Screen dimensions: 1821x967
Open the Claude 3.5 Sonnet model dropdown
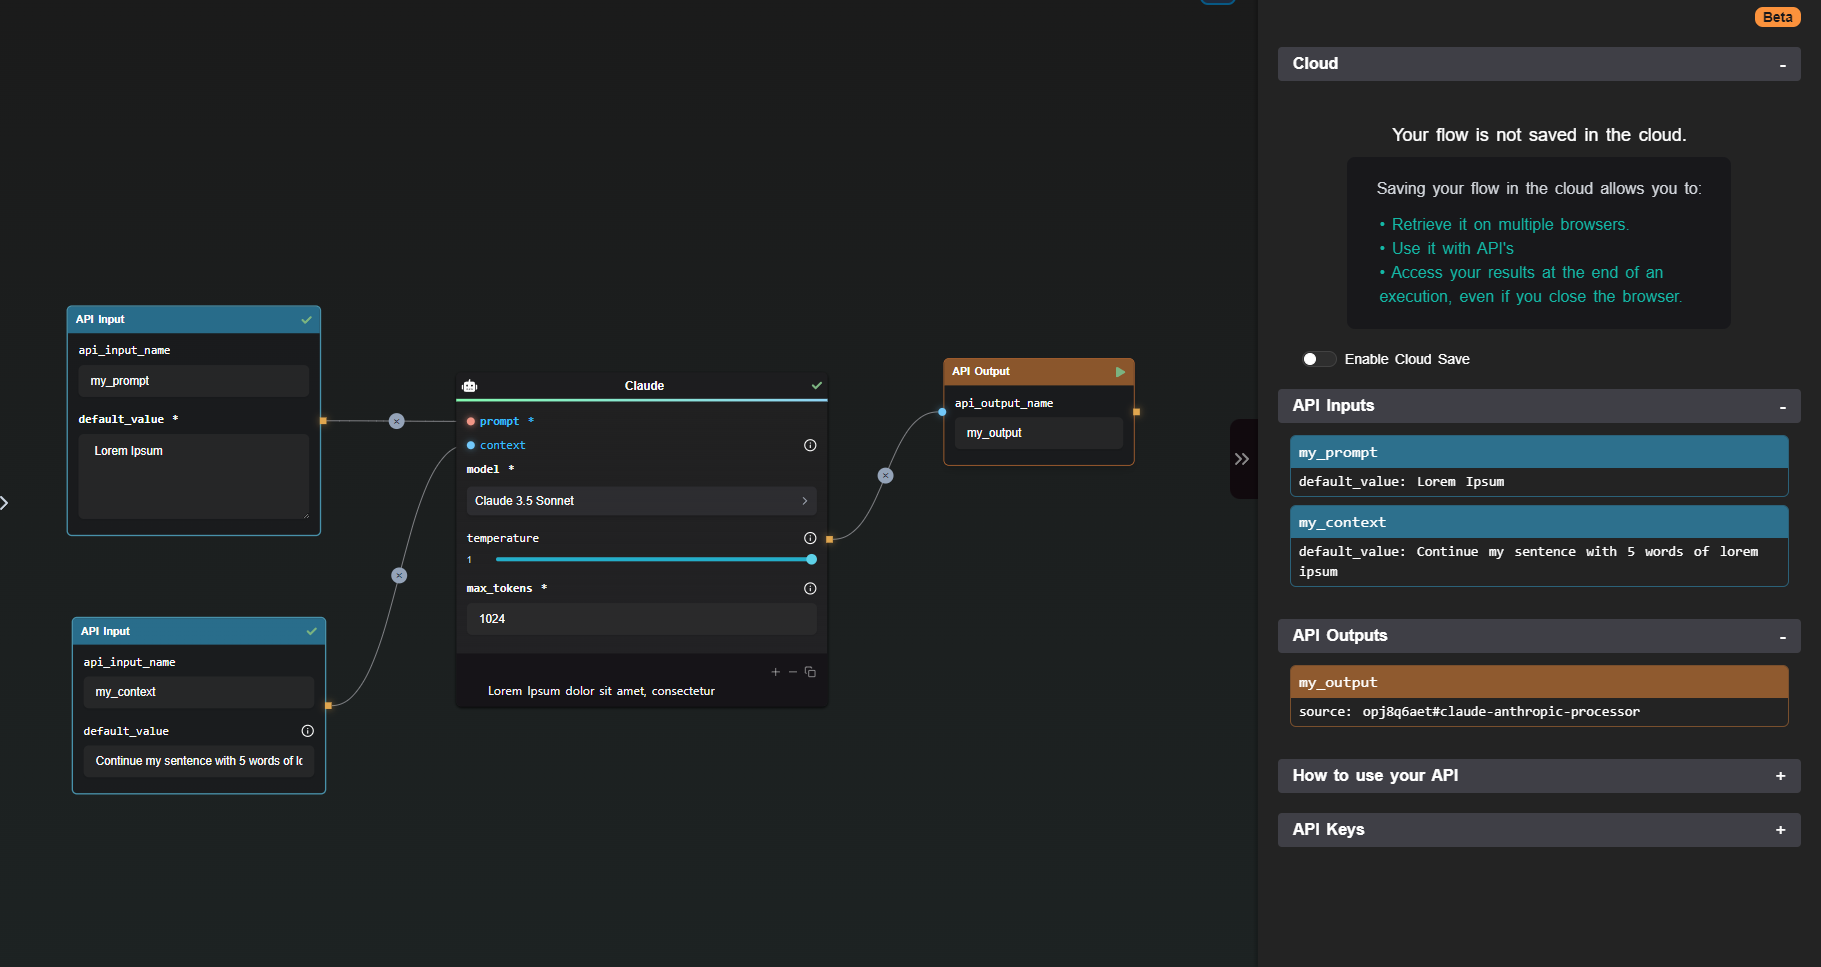[x=641, y=501]
